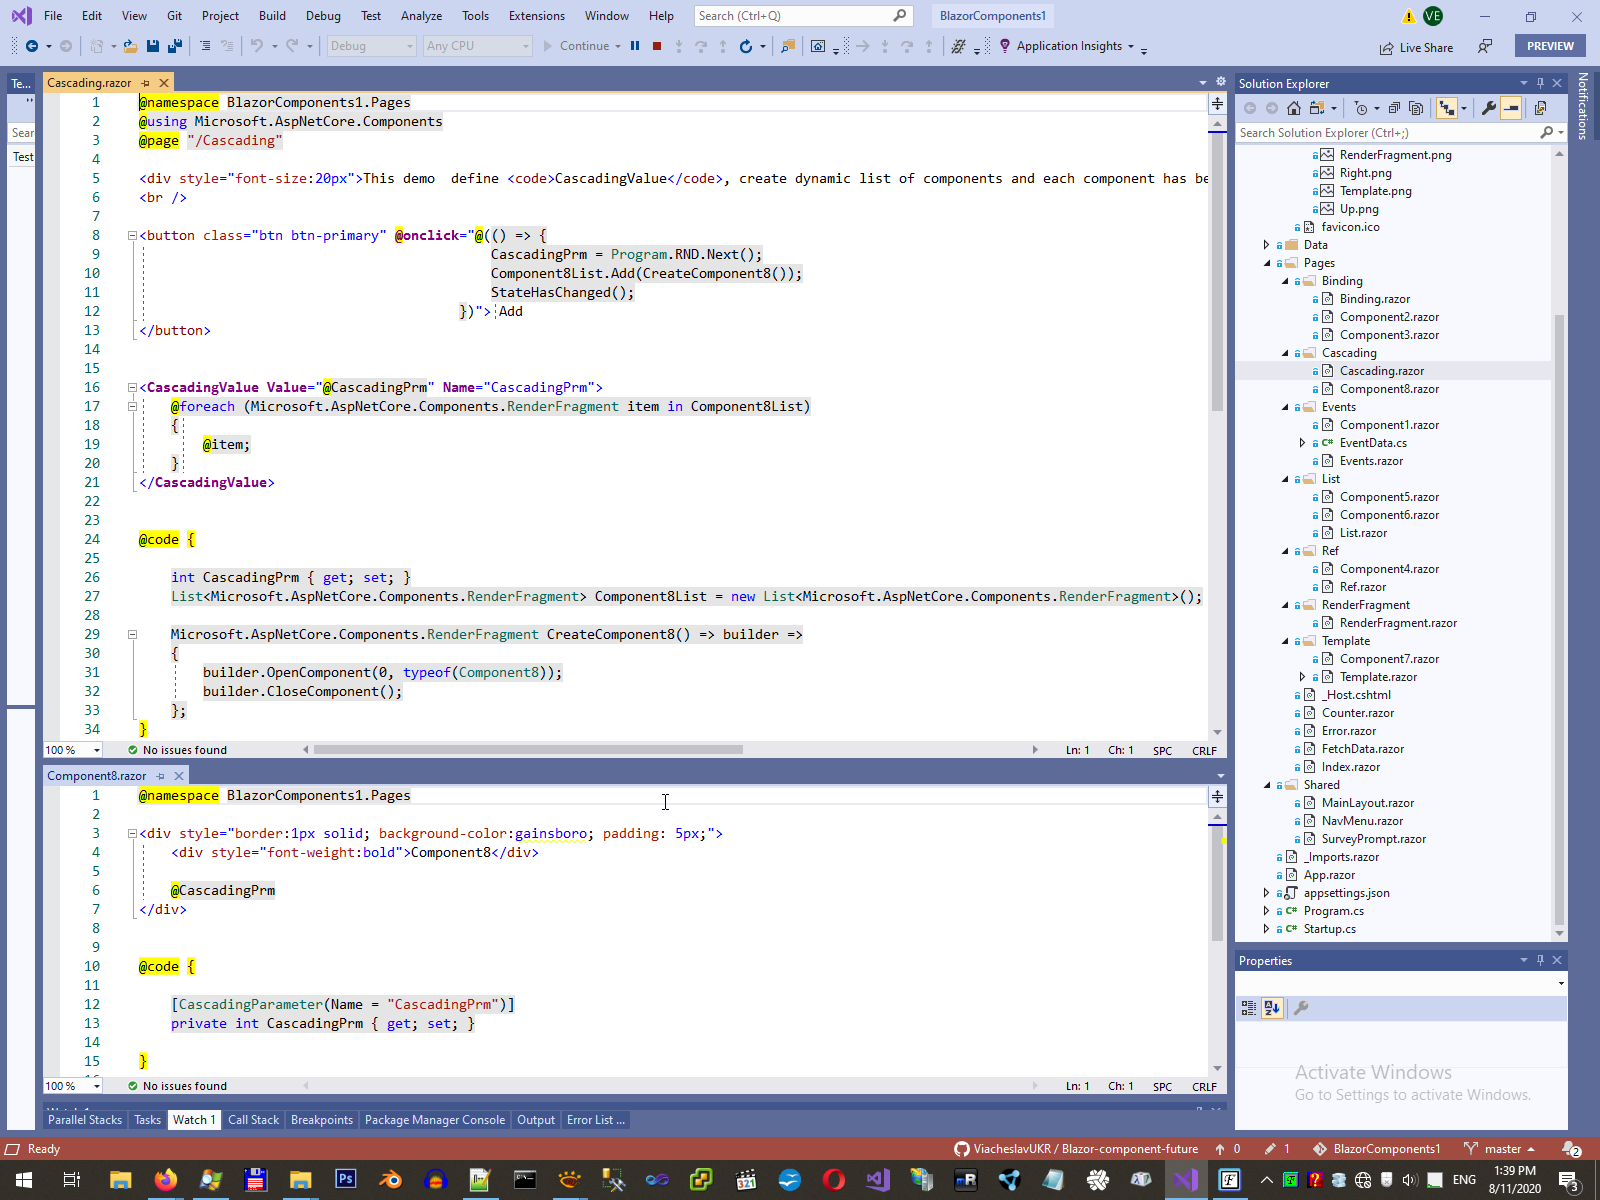The width and height of the screenshot is (1600, 1200).
Task: Pause execution with Break All button
Action: (x=635, y=46)
